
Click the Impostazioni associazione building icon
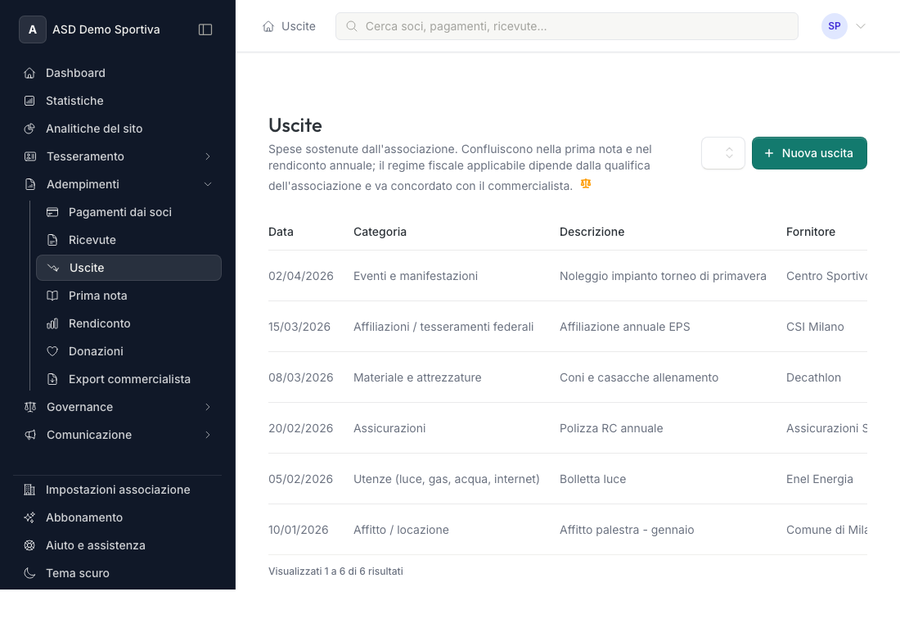tap(30, 490)
